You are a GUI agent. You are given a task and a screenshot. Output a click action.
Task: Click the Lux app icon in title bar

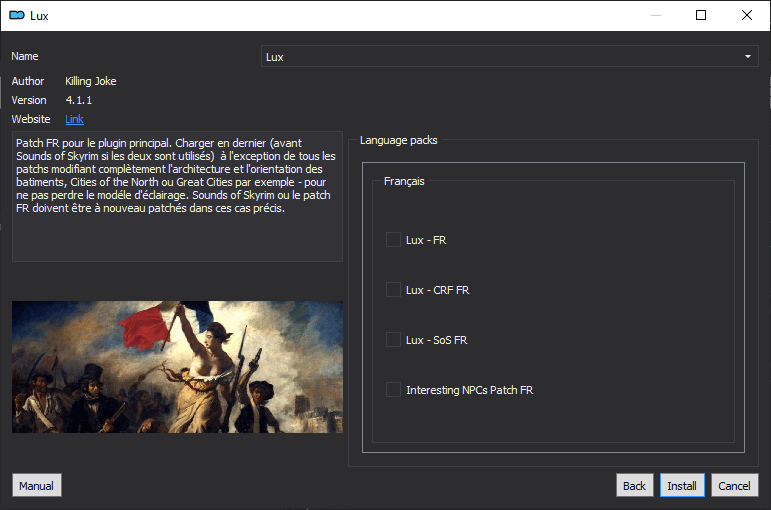click(17, 15)
